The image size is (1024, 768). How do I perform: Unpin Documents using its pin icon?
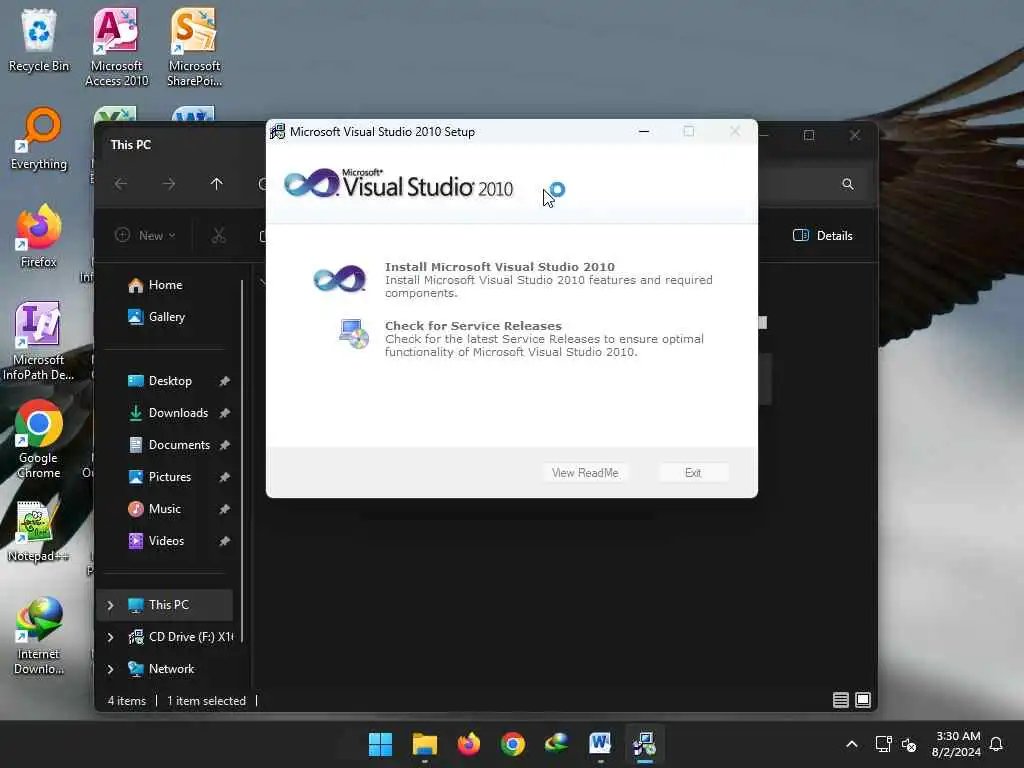tap(224, 445)
